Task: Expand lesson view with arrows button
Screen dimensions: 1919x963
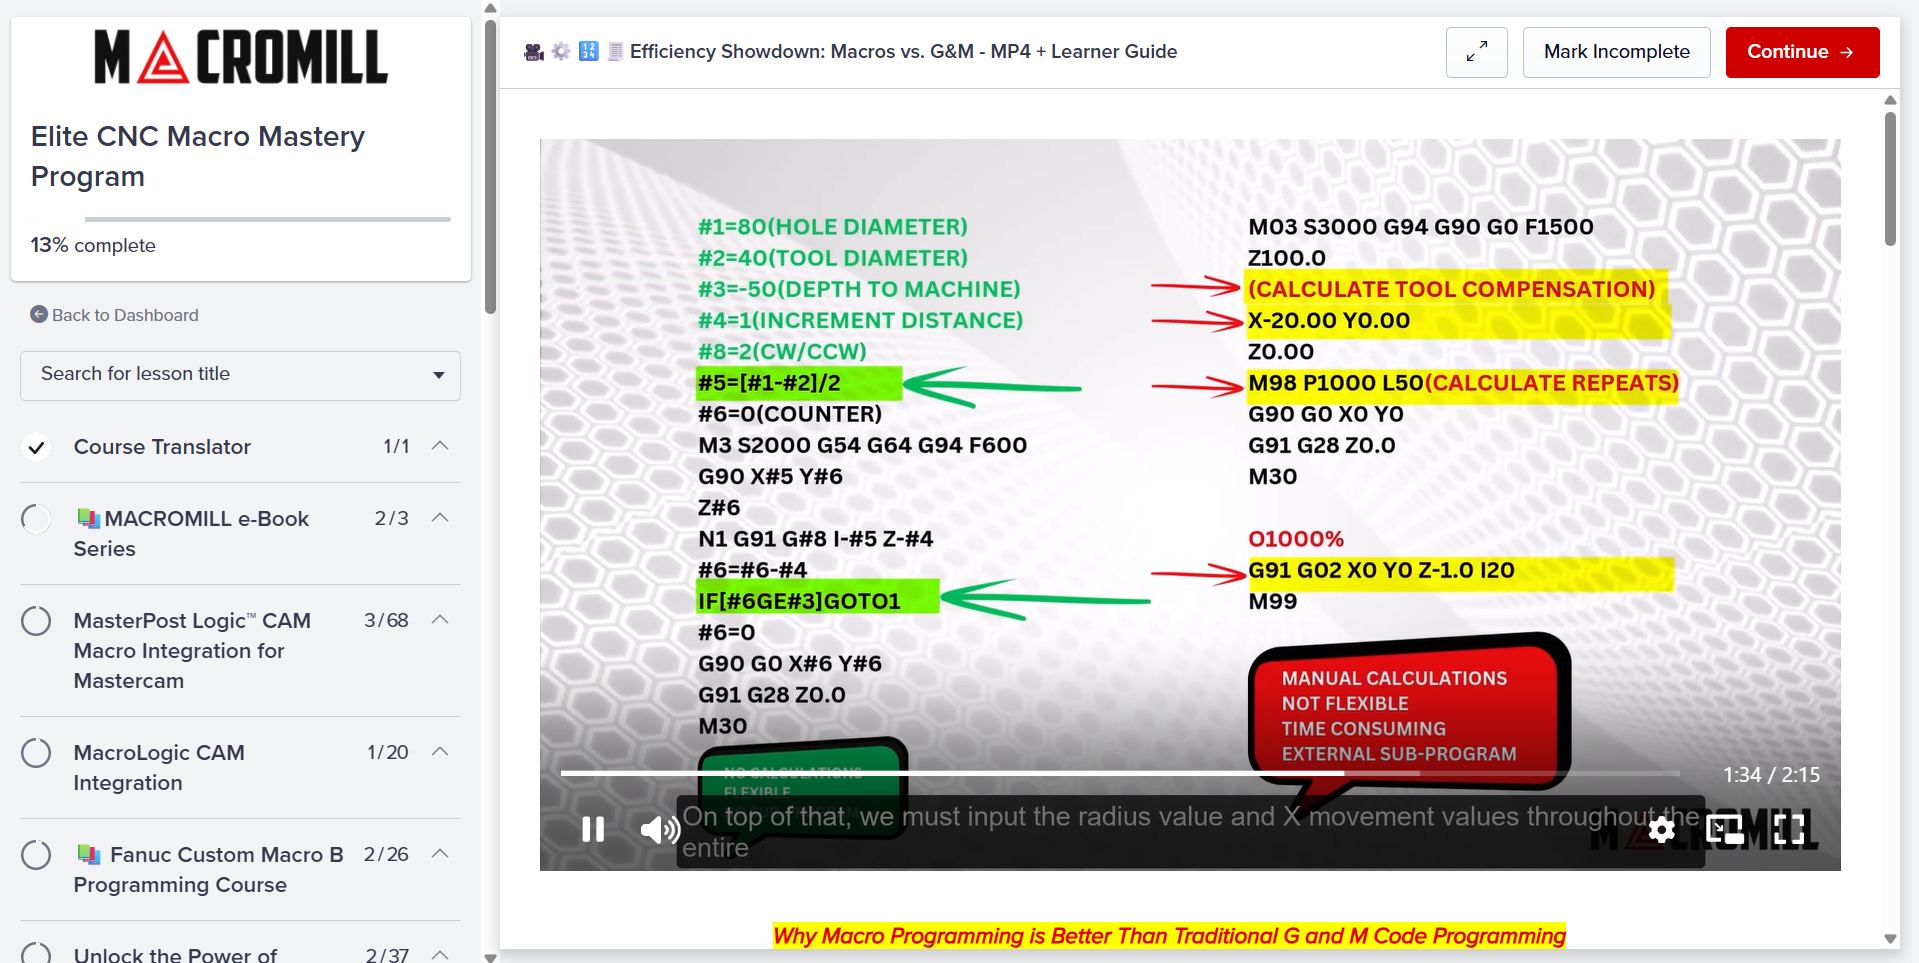Action: 1477,52
